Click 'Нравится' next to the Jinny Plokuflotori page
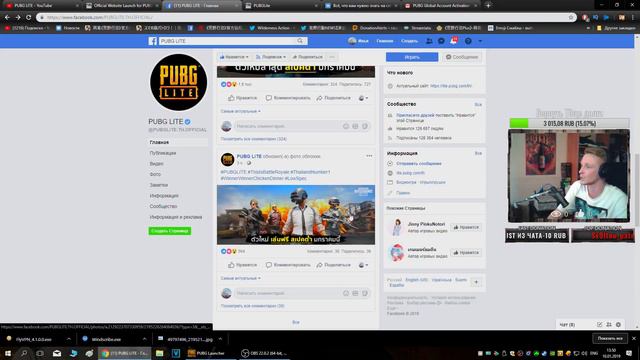This screenshot has height=360, width=640. 466,227
